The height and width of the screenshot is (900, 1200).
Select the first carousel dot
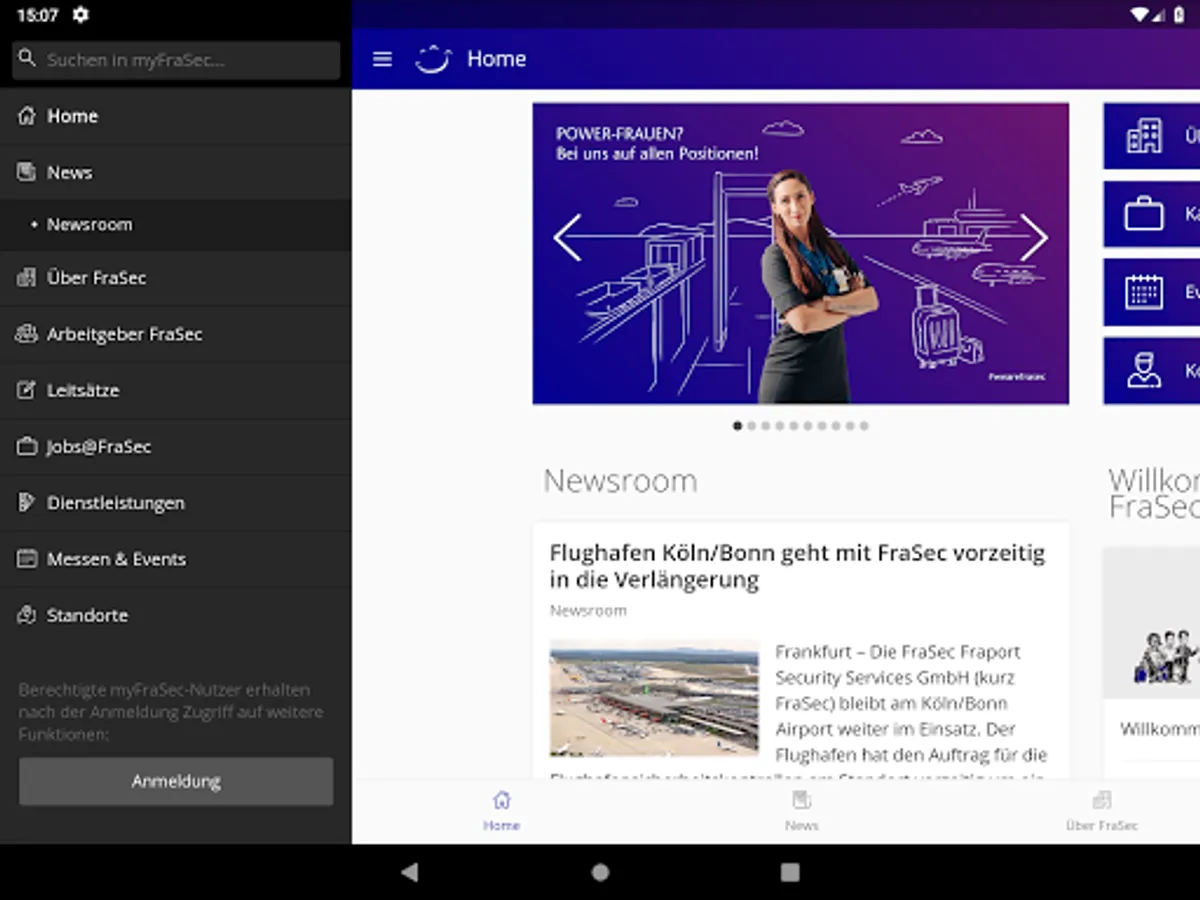tap(738, 426)
